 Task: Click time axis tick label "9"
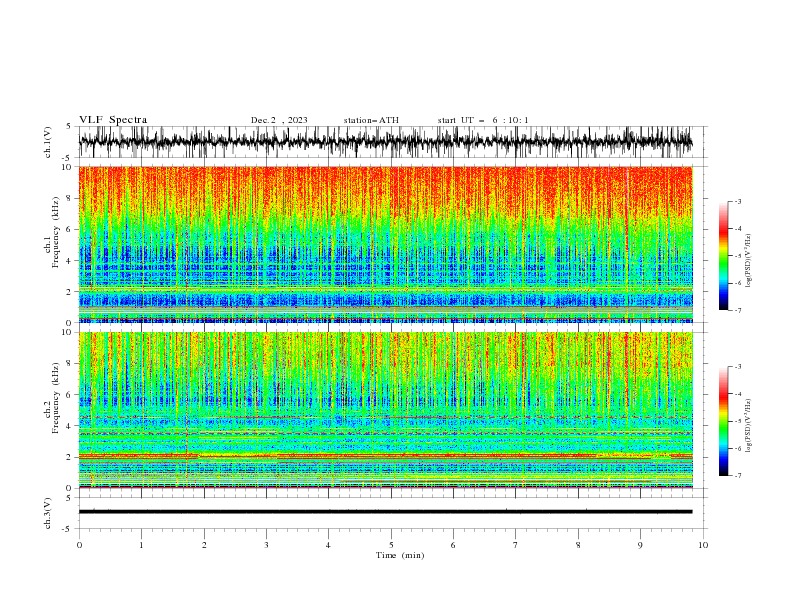coord(640,545)
